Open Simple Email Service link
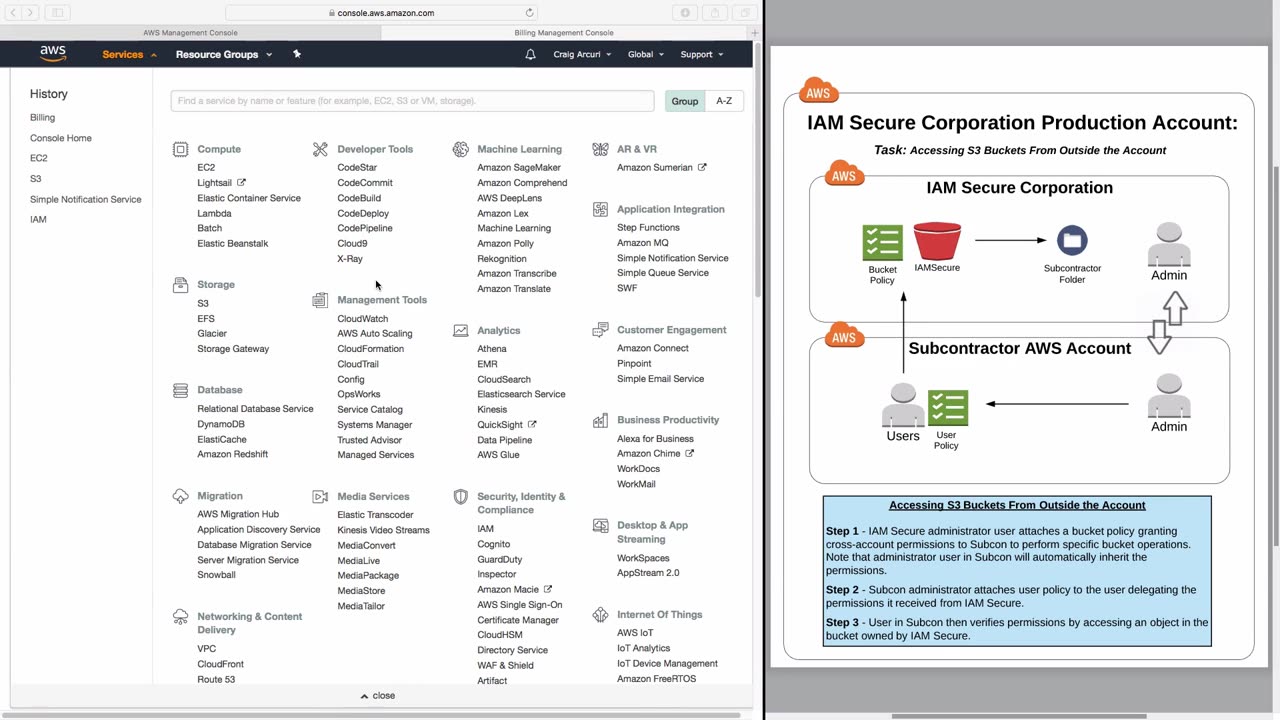This screenshot has height=720, width=1280. [x=660, y=379]
